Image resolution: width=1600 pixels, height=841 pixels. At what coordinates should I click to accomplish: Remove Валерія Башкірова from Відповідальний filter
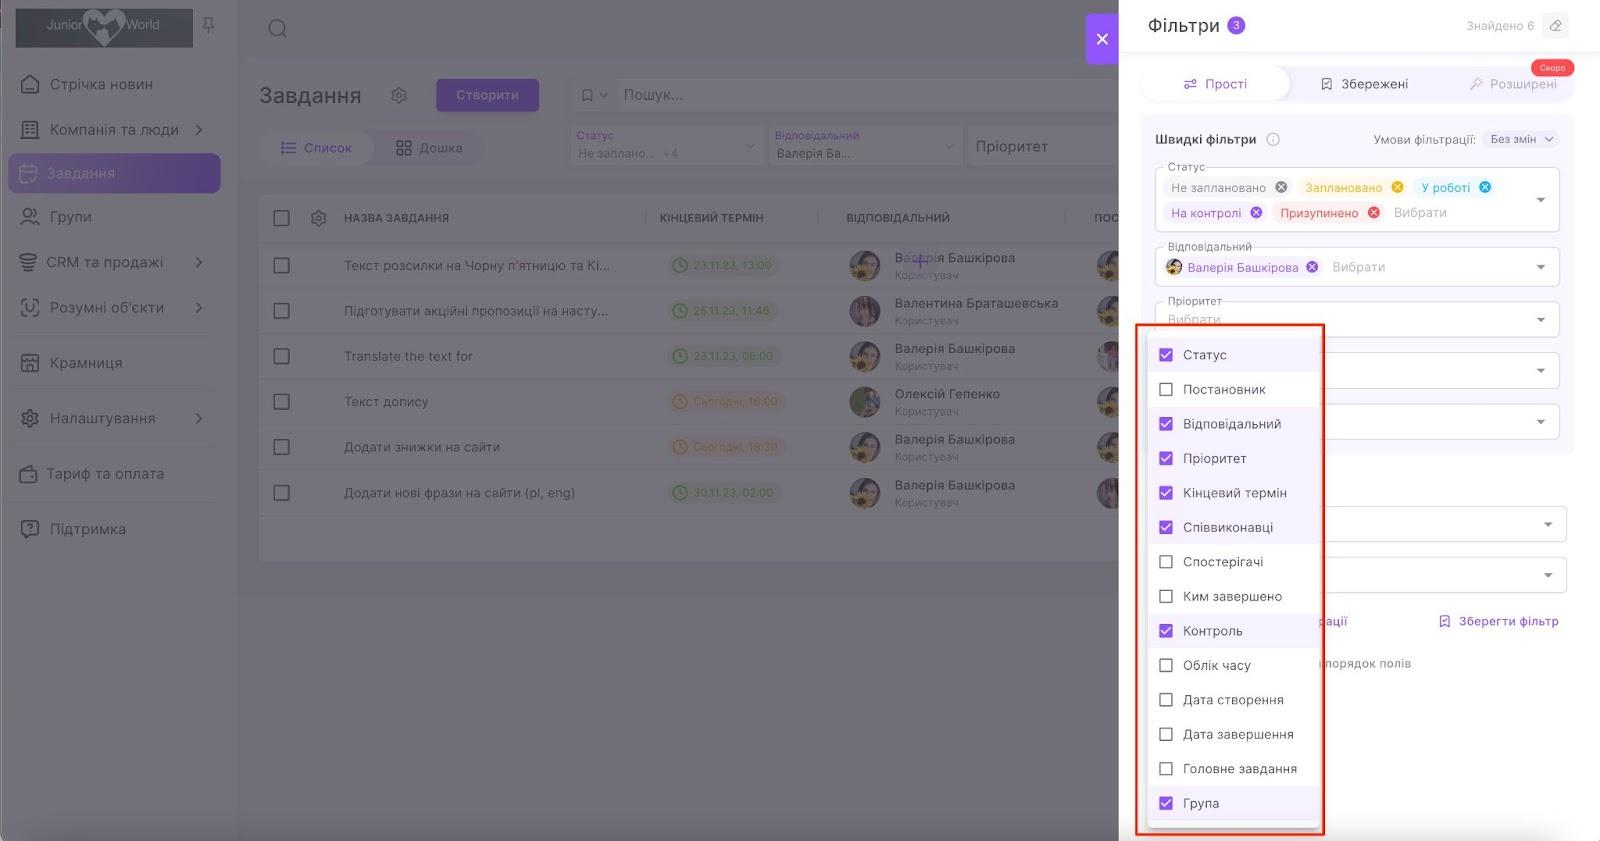1312,267
